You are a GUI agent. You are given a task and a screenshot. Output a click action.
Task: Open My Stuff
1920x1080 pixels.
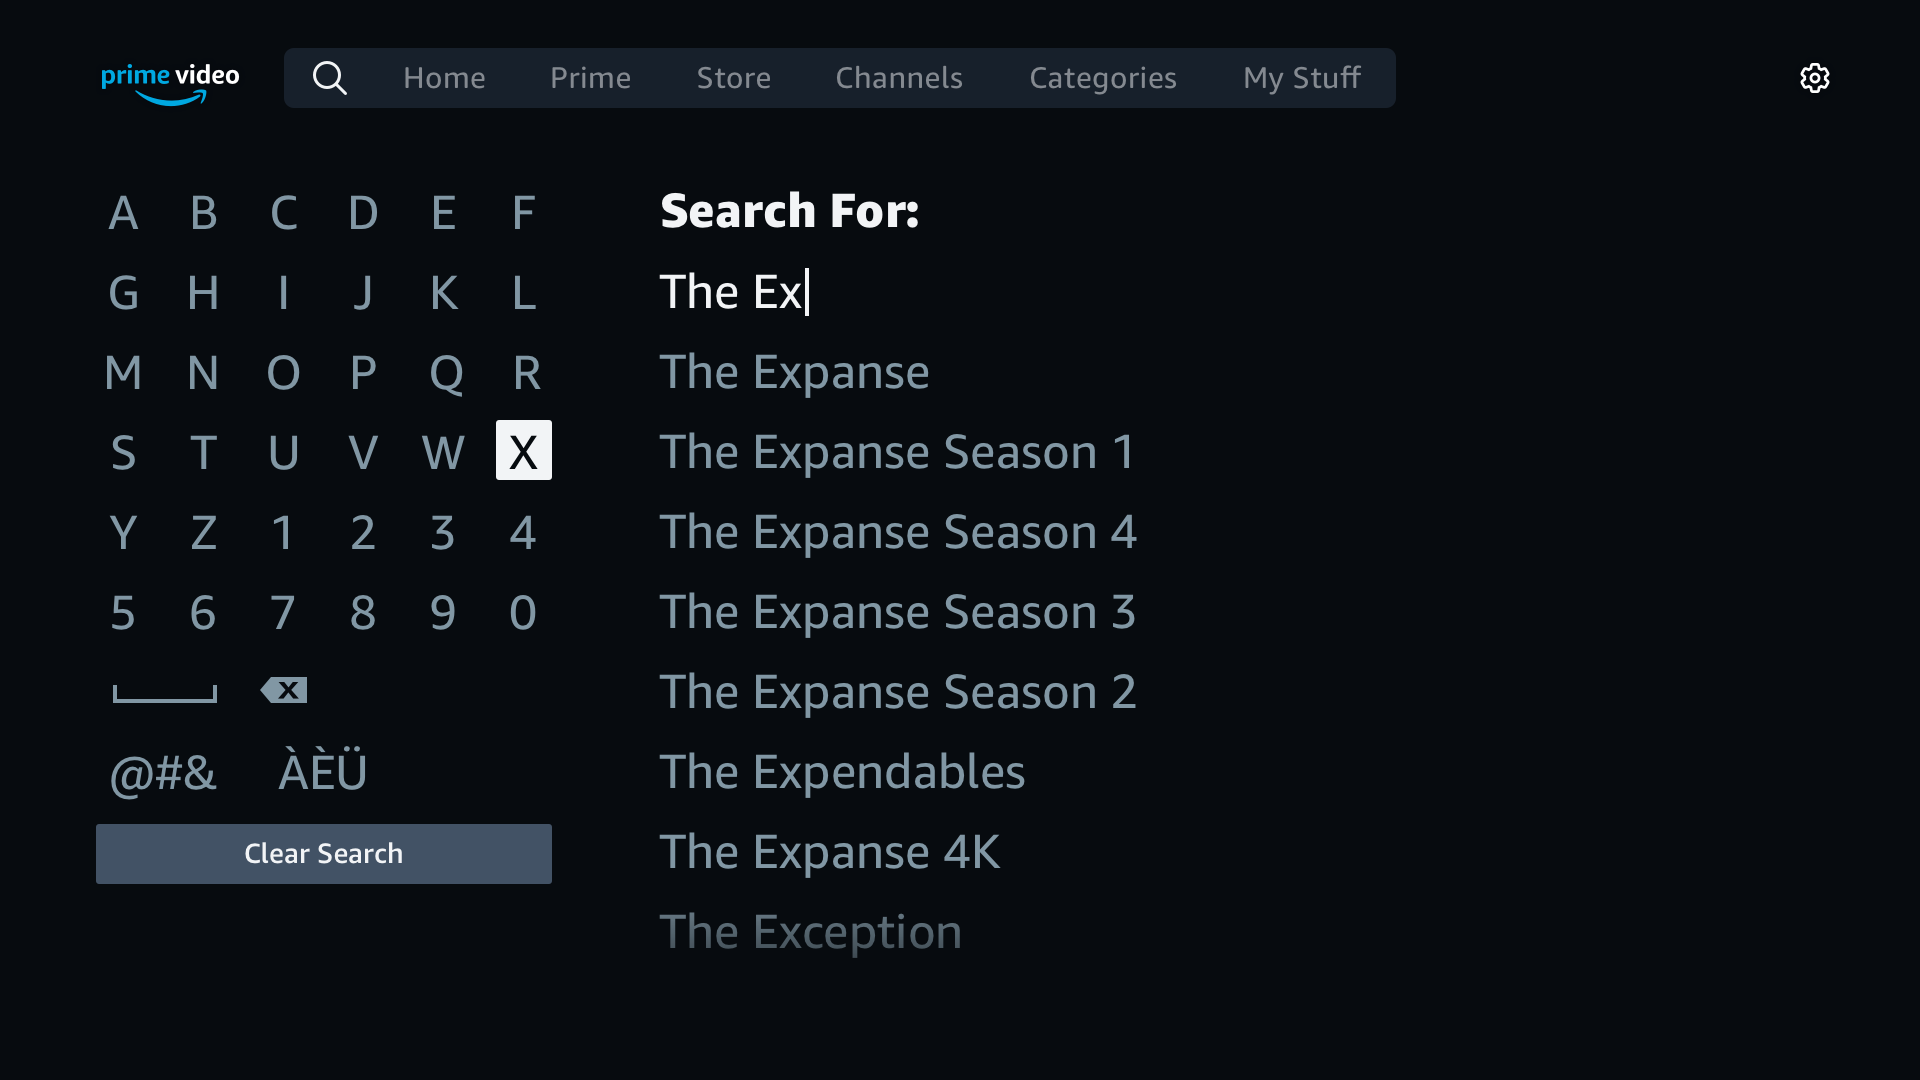coord(1301,77)
